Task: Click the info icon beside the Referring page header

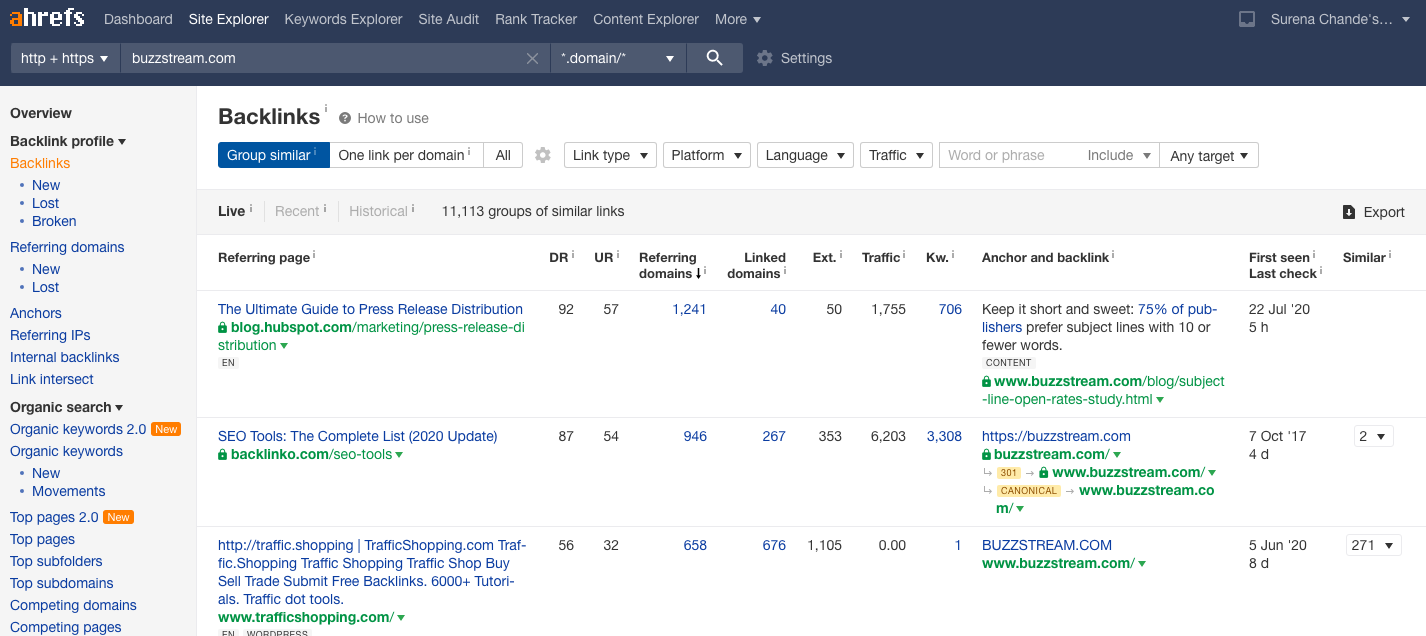Action: coord(314,255)
